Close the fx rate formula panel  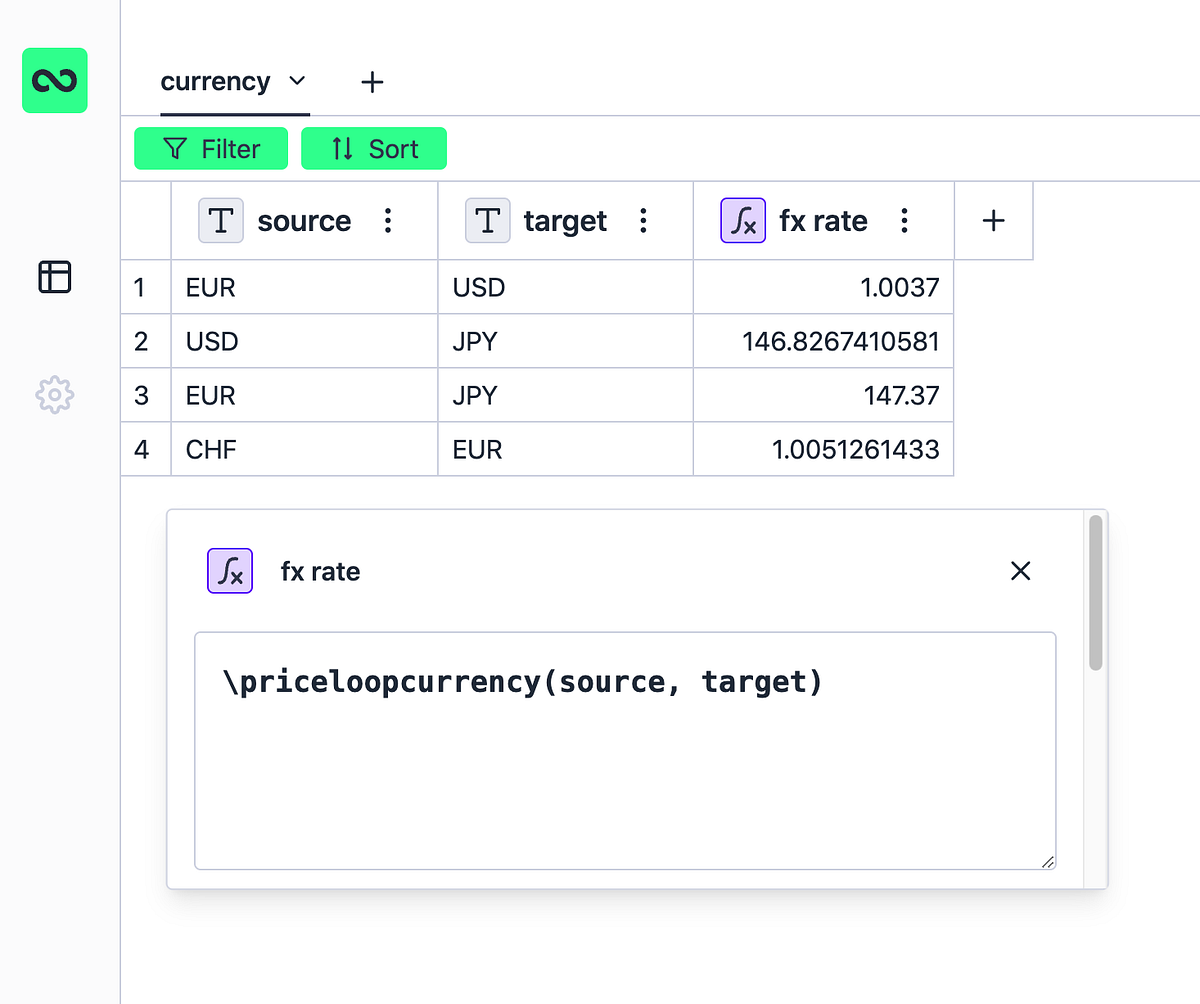pyautogui.click(x=1020, y=571)
